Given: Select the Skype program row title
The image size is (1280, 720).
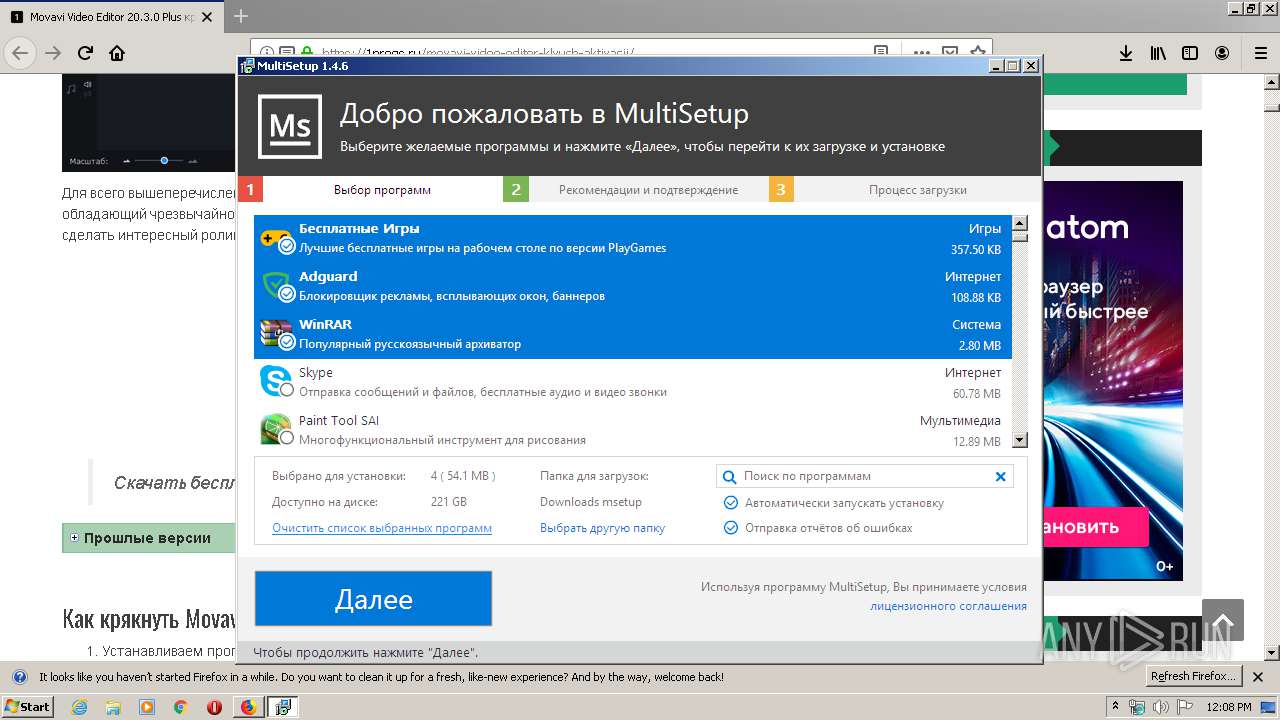Looking at the screenshot, I should coord(316,373).
